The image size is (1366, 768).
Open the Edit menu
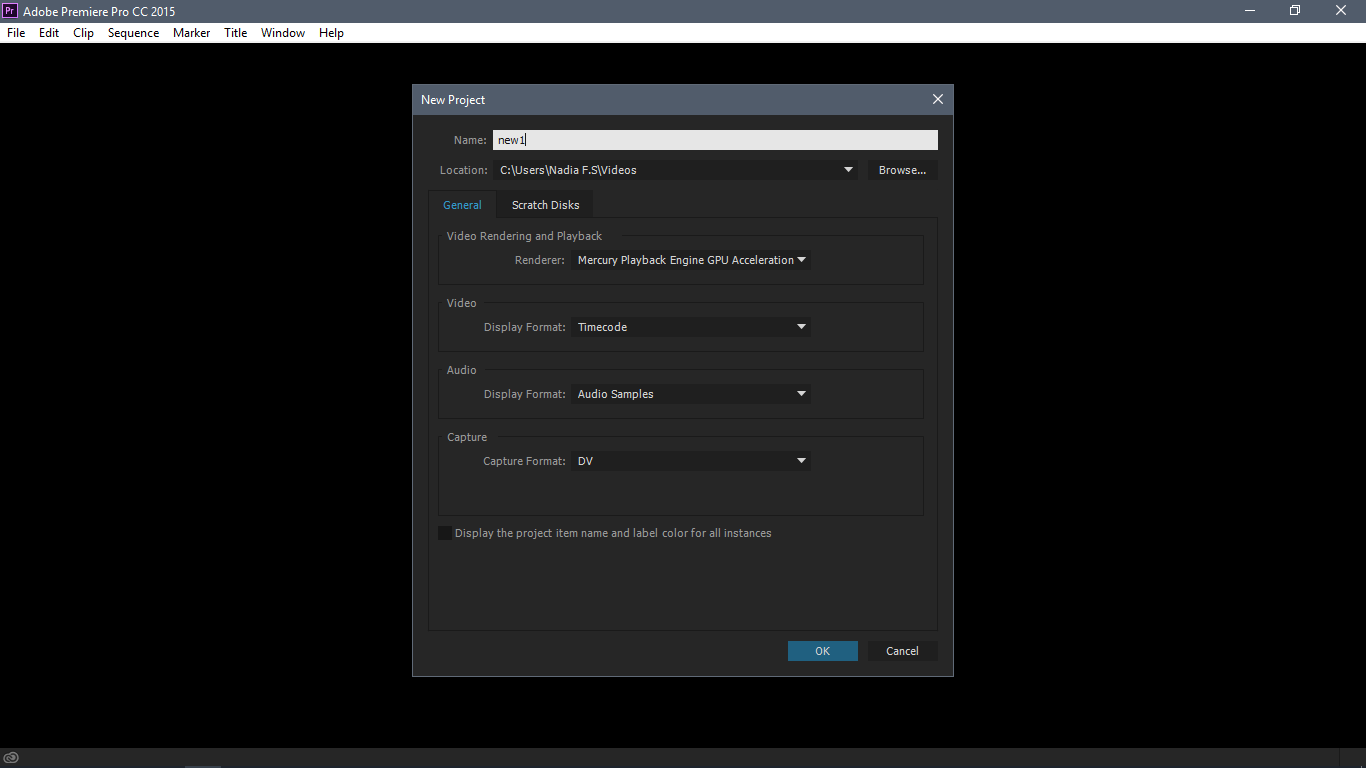(x=49, y=33)
